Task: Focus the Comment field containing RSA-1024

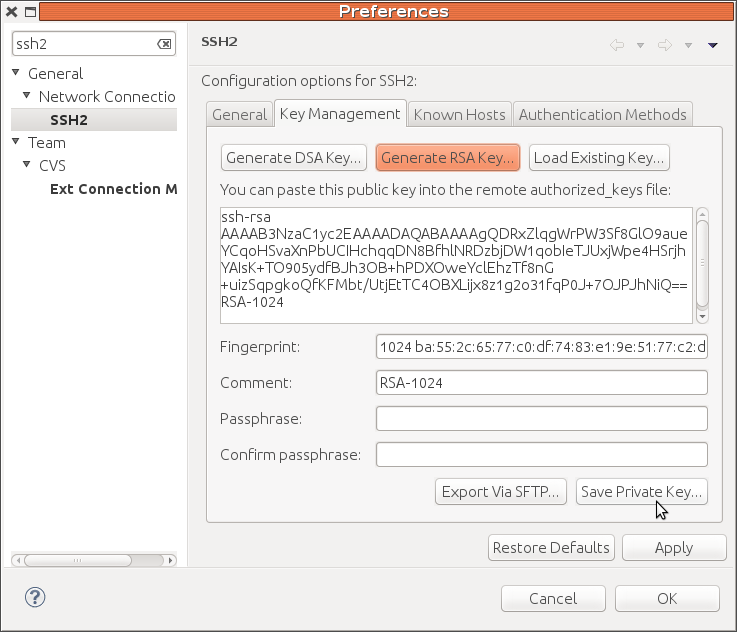Action: click(541, 383)
